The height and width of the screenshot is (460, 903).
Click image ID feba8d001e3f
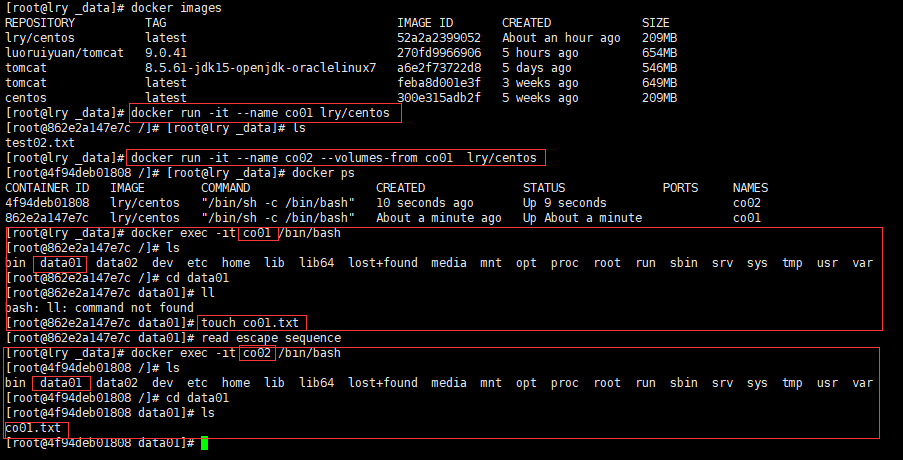[439, 83]
